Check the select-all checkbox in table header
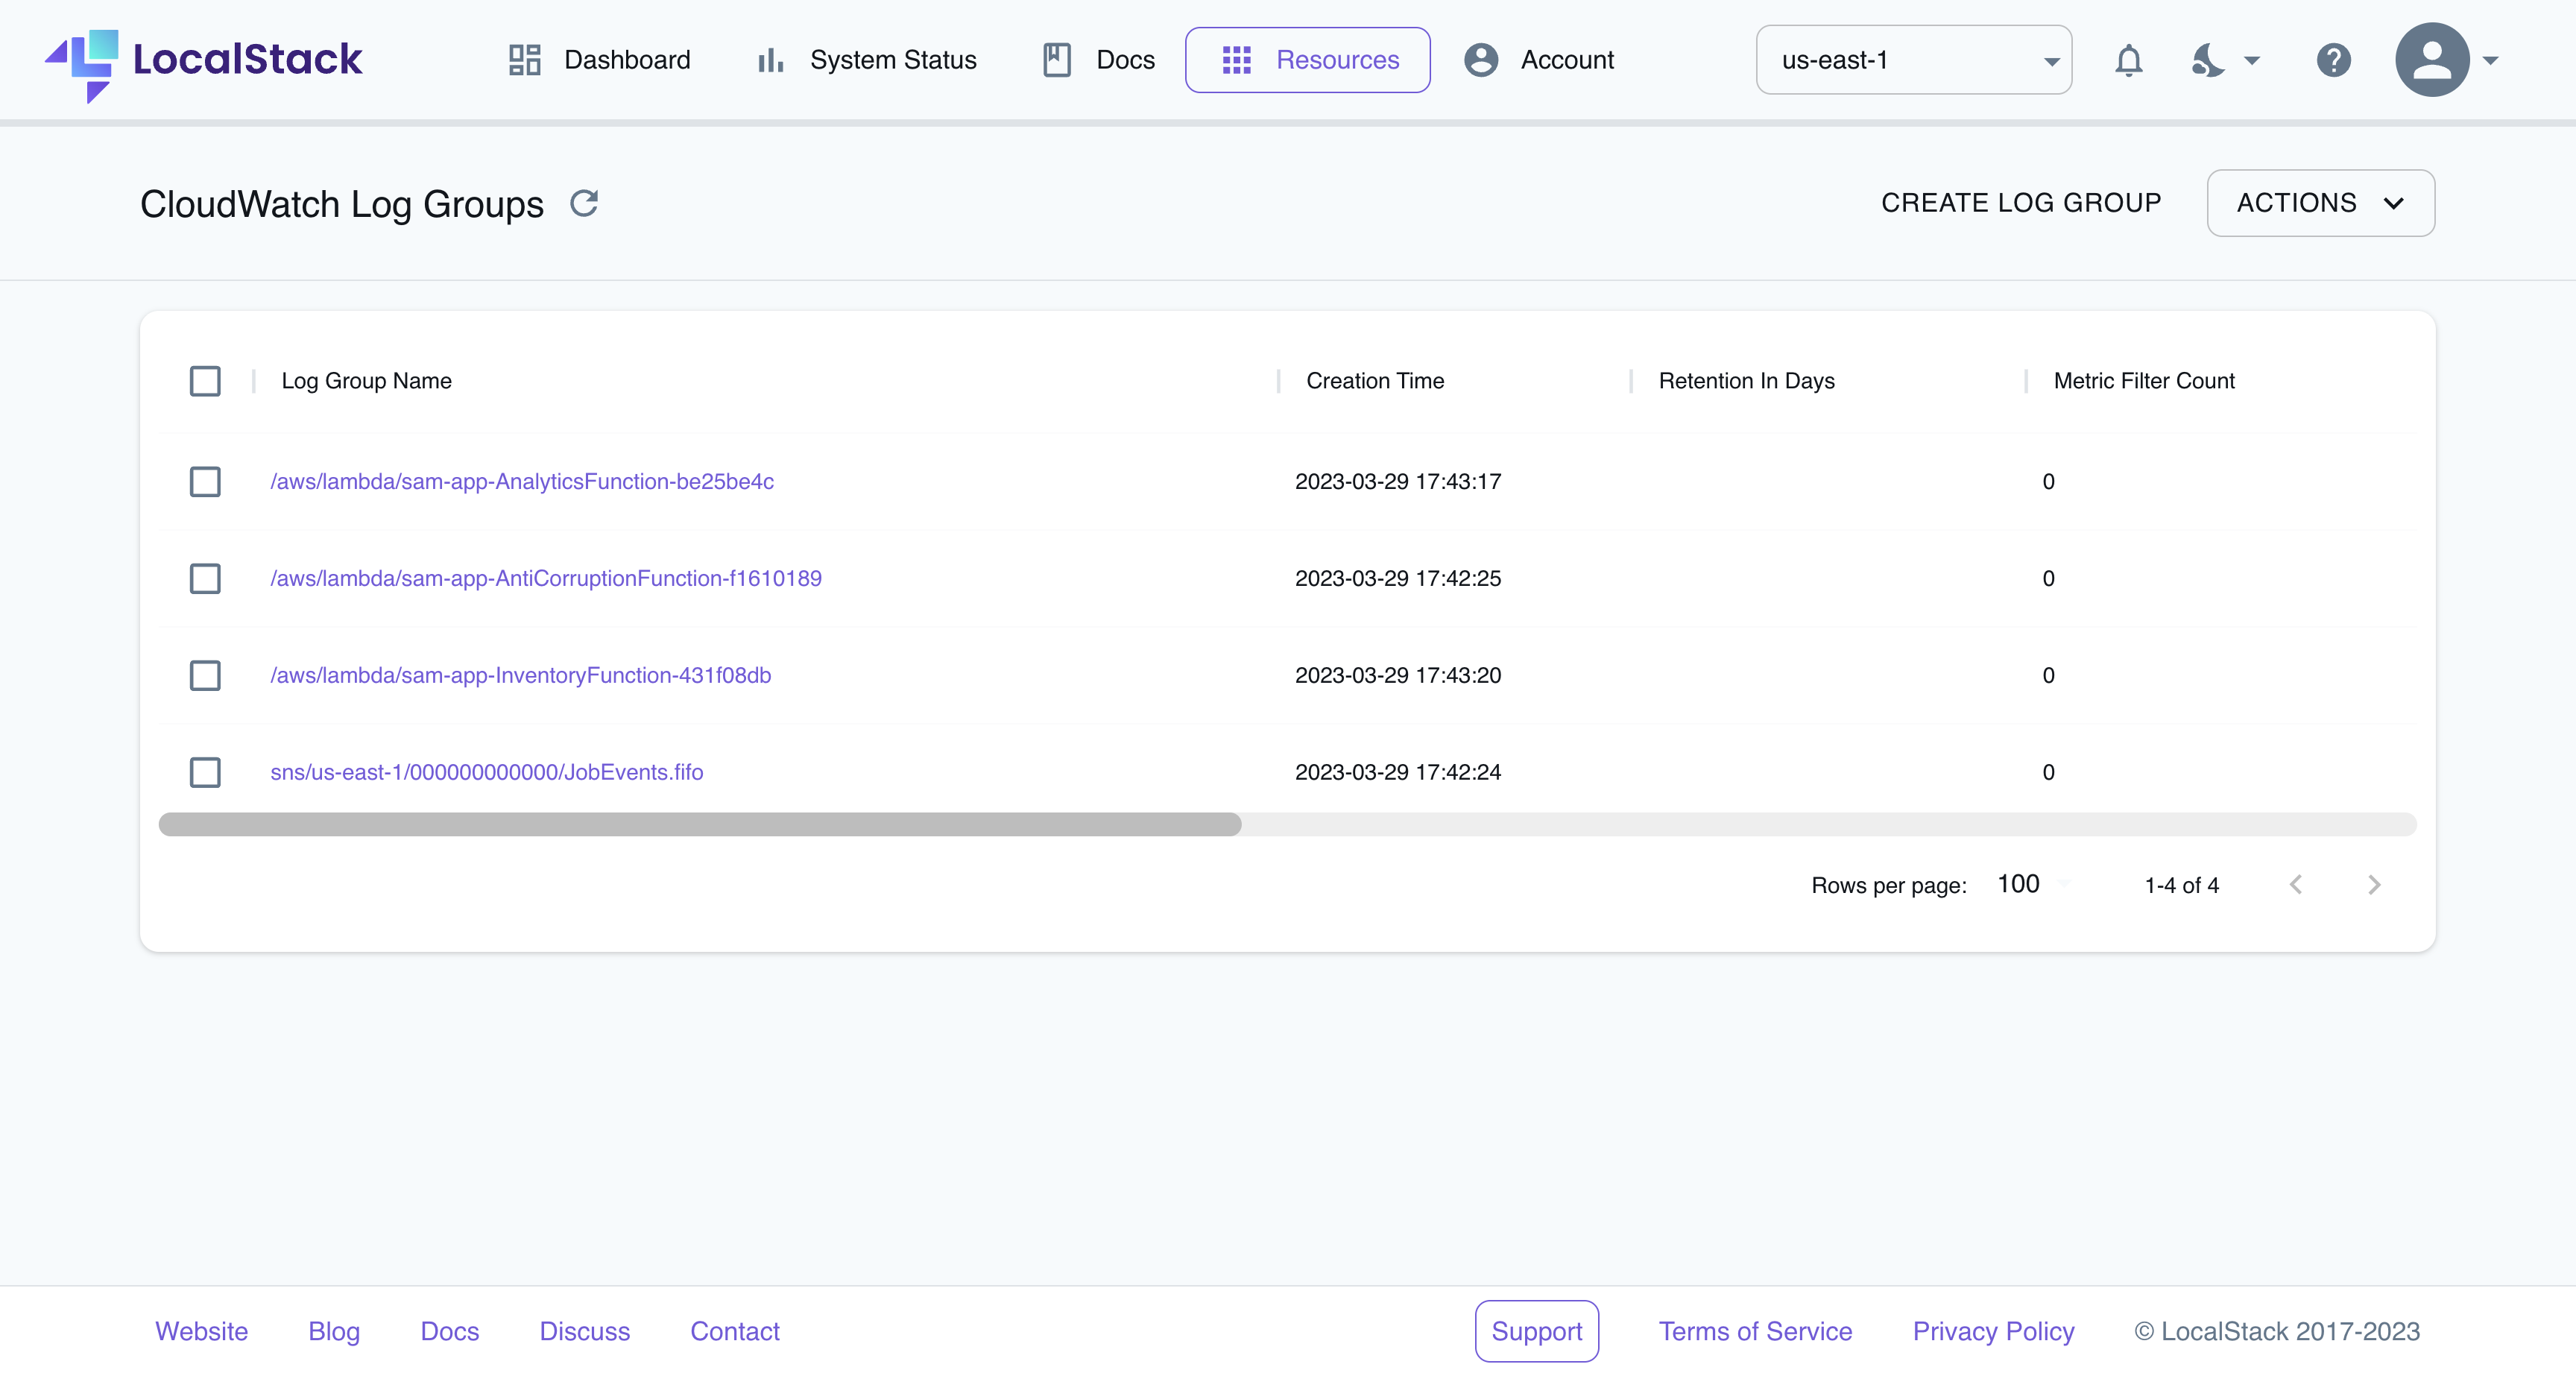 pyautogui.click(x=205, y=381)
